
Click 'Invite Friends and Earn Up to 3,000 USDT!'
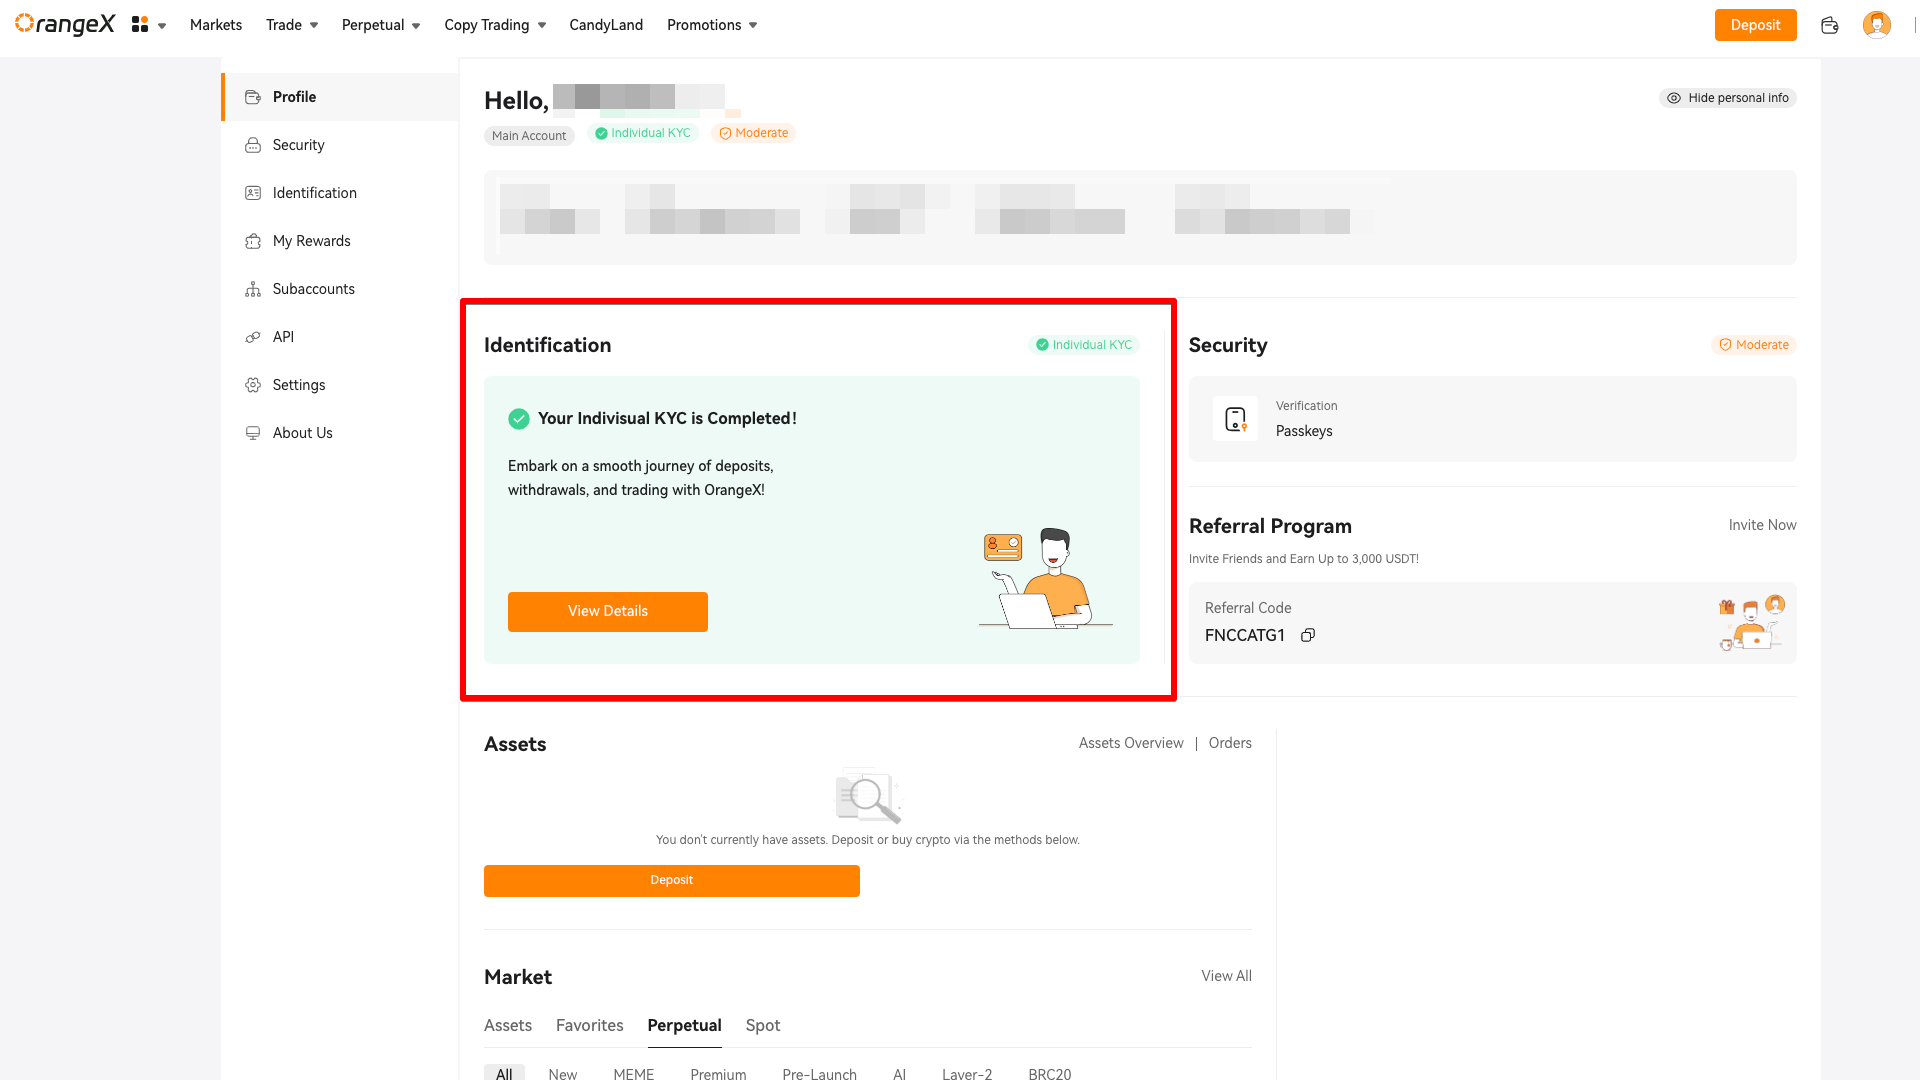pos(1304,559)
